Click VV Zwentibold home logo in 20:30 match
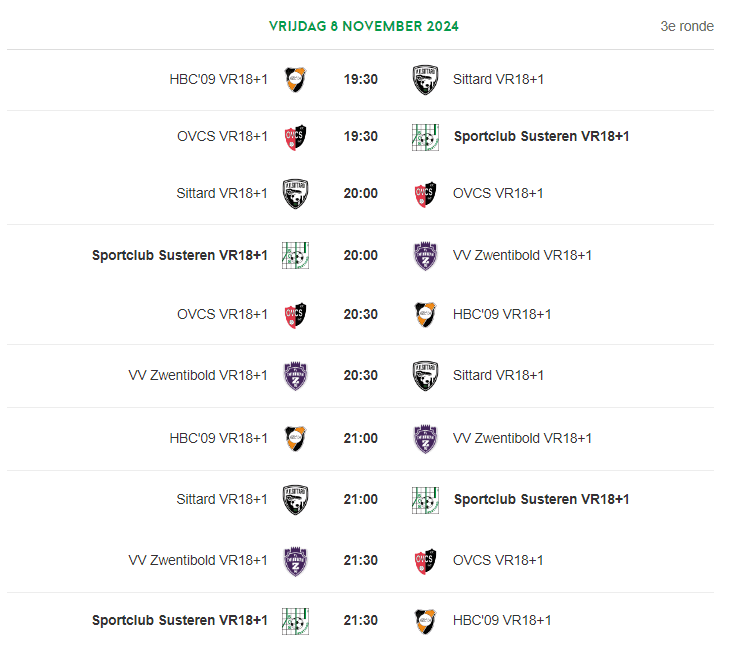 [295, 376]
